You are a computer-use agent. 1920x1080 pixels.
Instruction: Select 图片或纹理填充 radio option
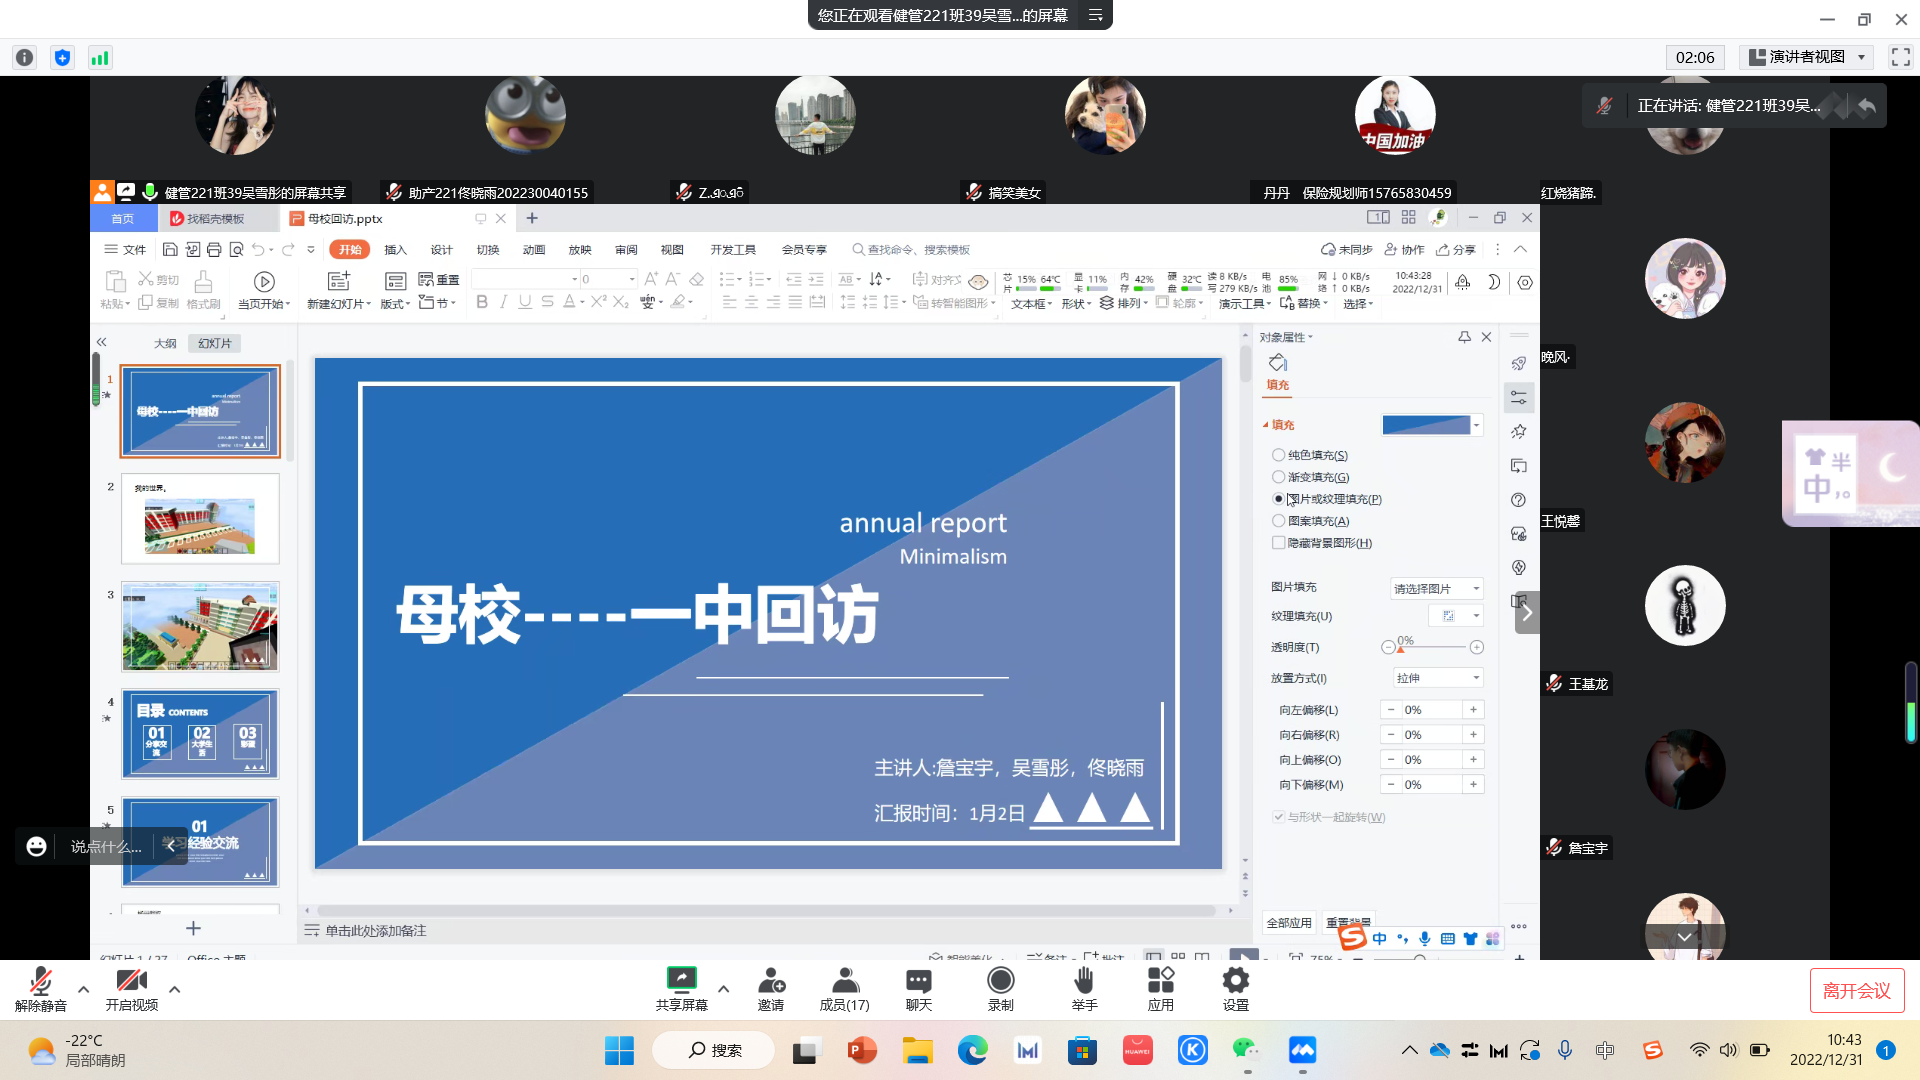click(x=1278, y=499)
